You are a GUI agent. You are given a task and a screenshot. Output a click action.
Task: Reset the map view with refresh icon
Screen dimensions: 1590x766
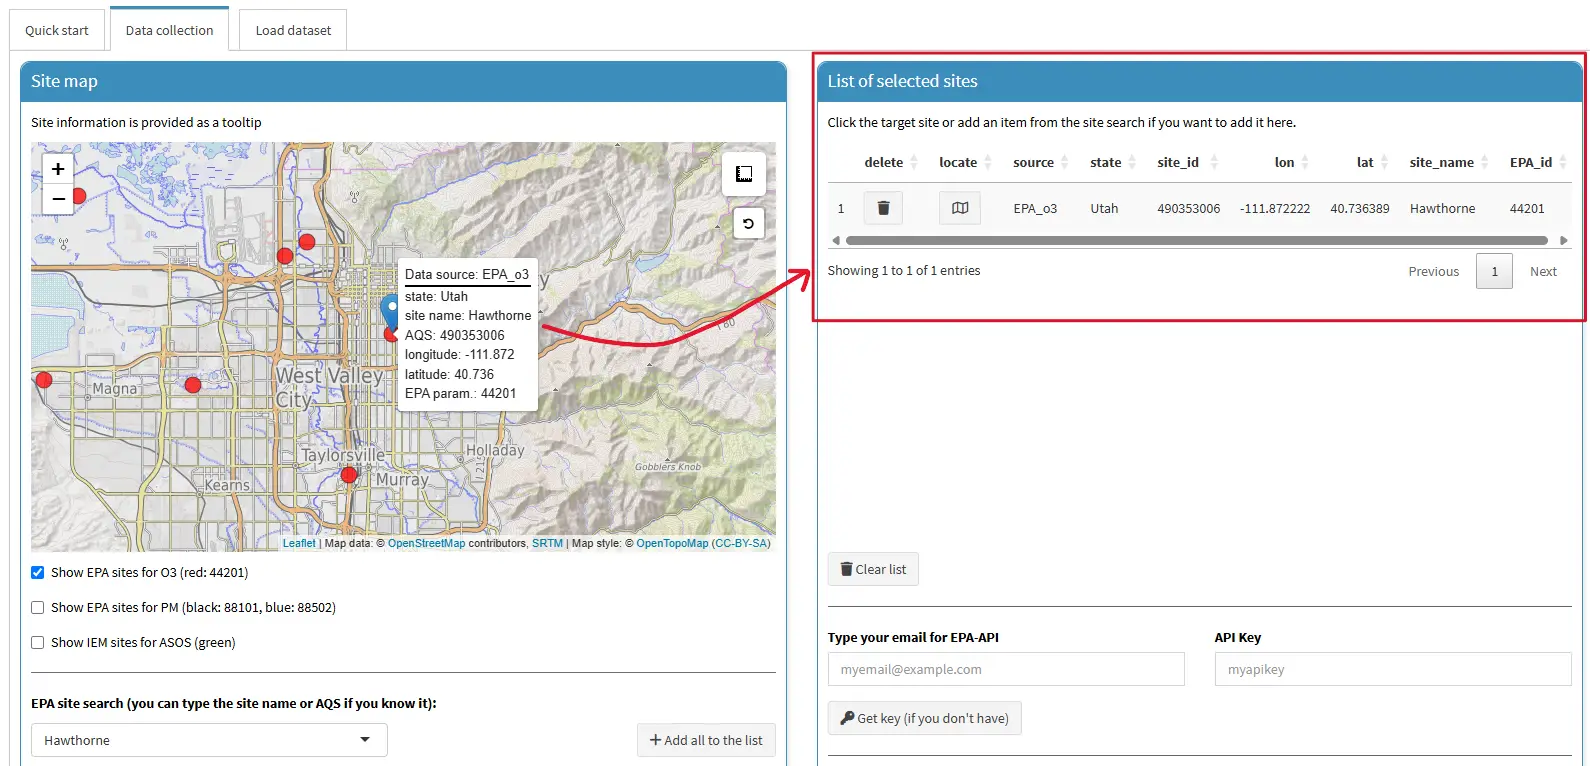tap(748, 223)
